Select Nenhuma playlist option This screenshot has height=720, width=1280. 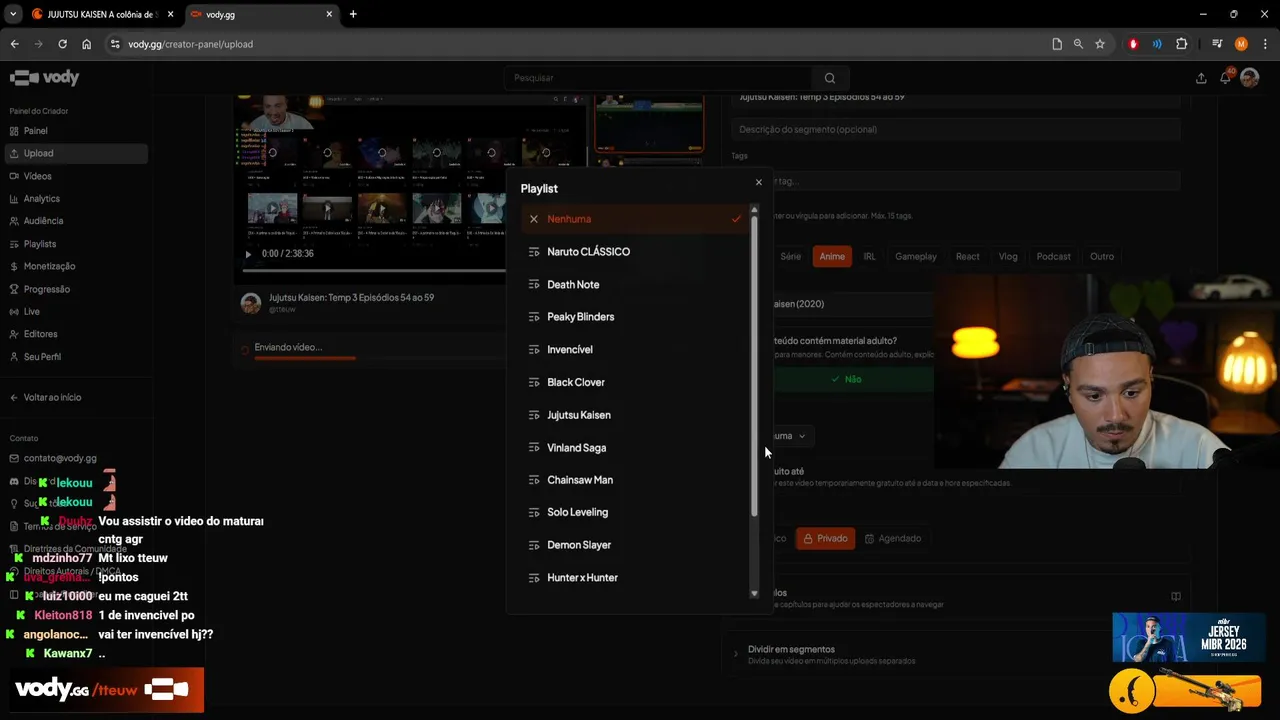pos(634,219)
